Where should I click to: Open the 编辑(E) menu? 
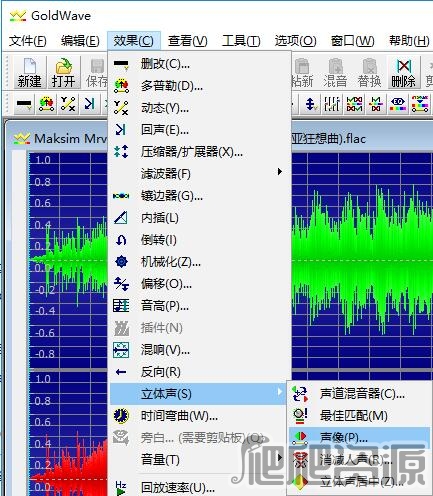(80, 41)
